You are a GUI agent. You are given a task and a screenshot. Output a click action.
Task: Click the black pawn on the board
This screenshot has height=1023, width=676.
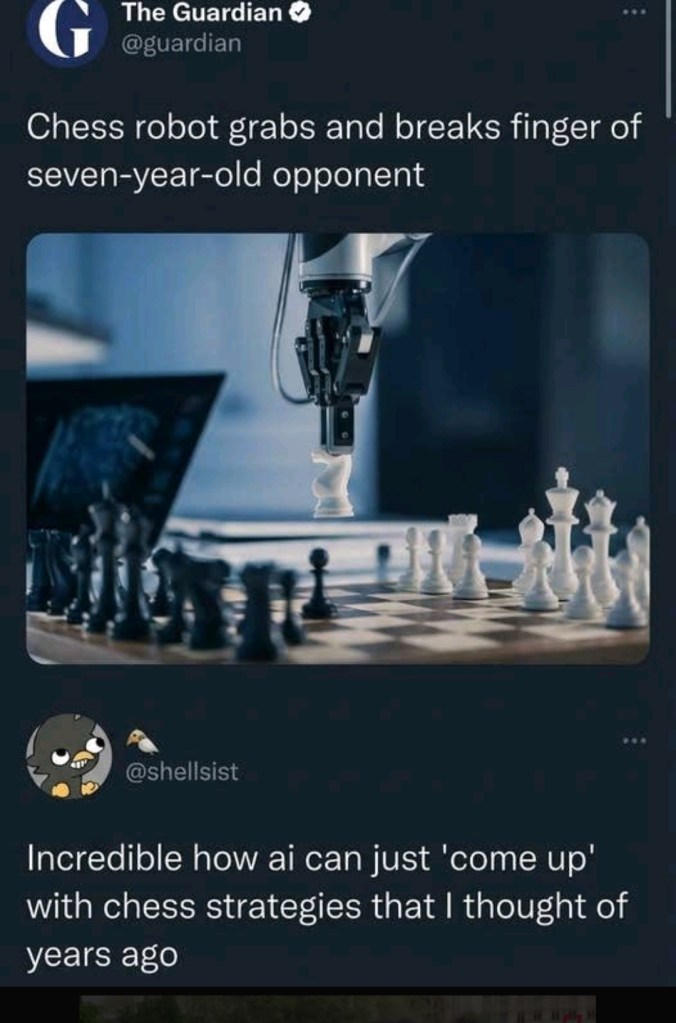coord(319,583)
